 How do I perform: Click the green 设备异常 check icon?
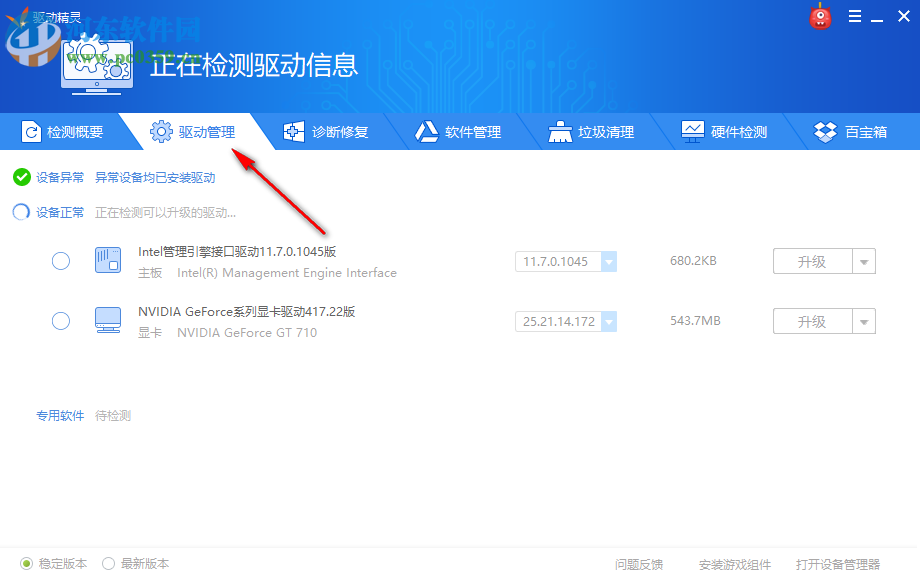tap(22, 177)
